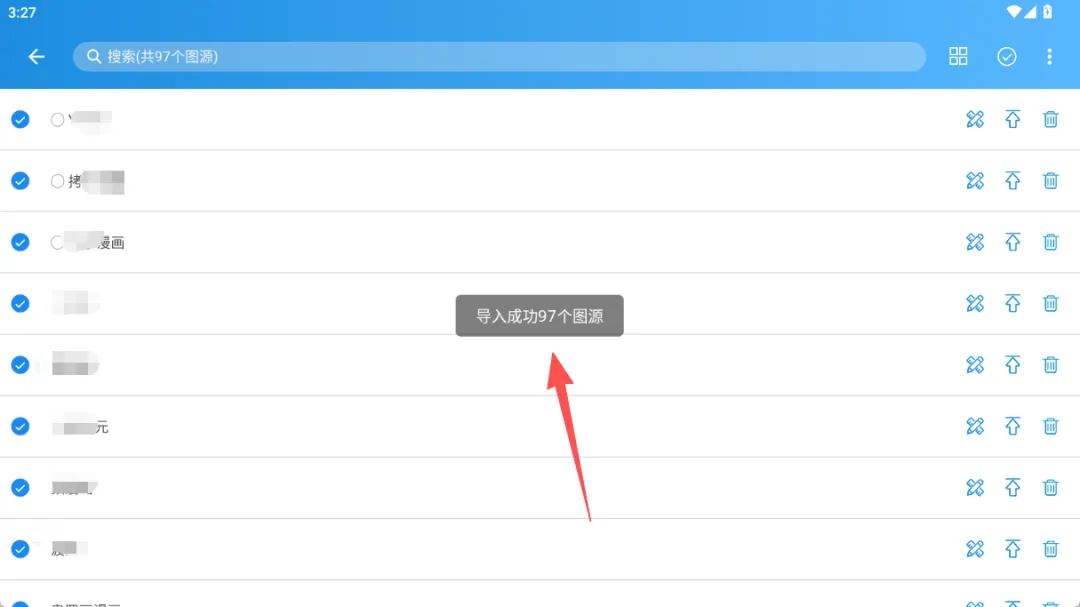Select the radio circle beside the first source

[57, 120]
